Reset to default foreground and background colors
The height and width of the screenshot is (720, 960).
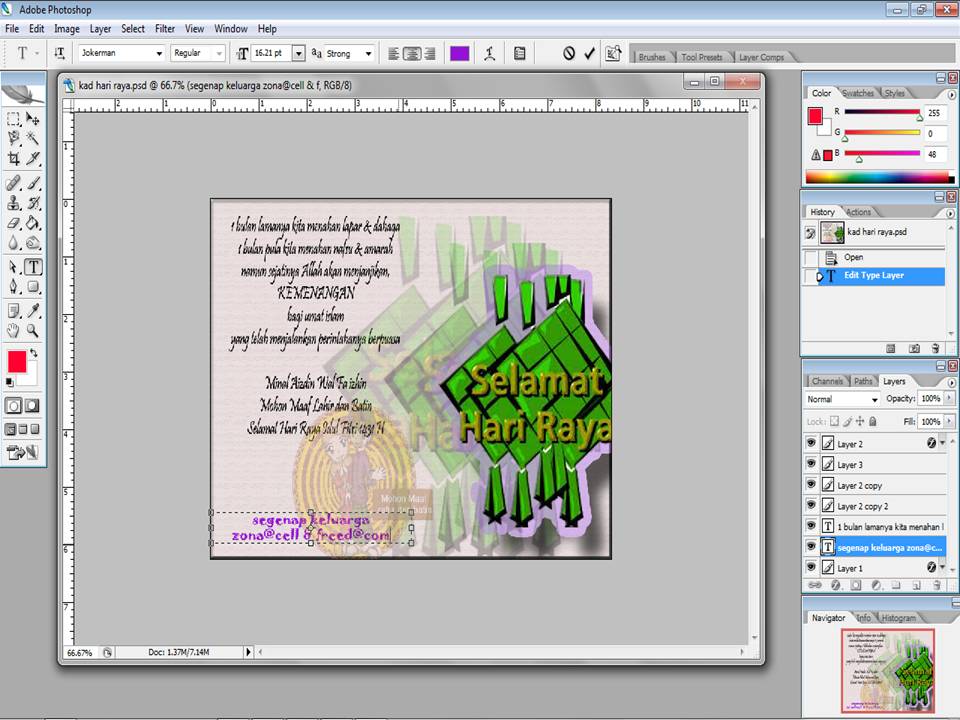[x=9, y=382]
